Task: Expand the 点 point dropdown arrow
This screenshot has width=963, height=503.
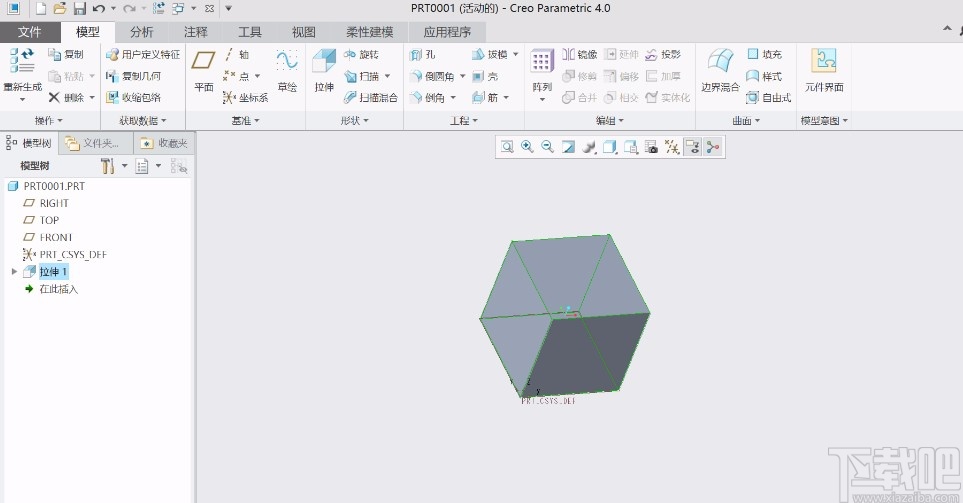Action: [257, 76]
